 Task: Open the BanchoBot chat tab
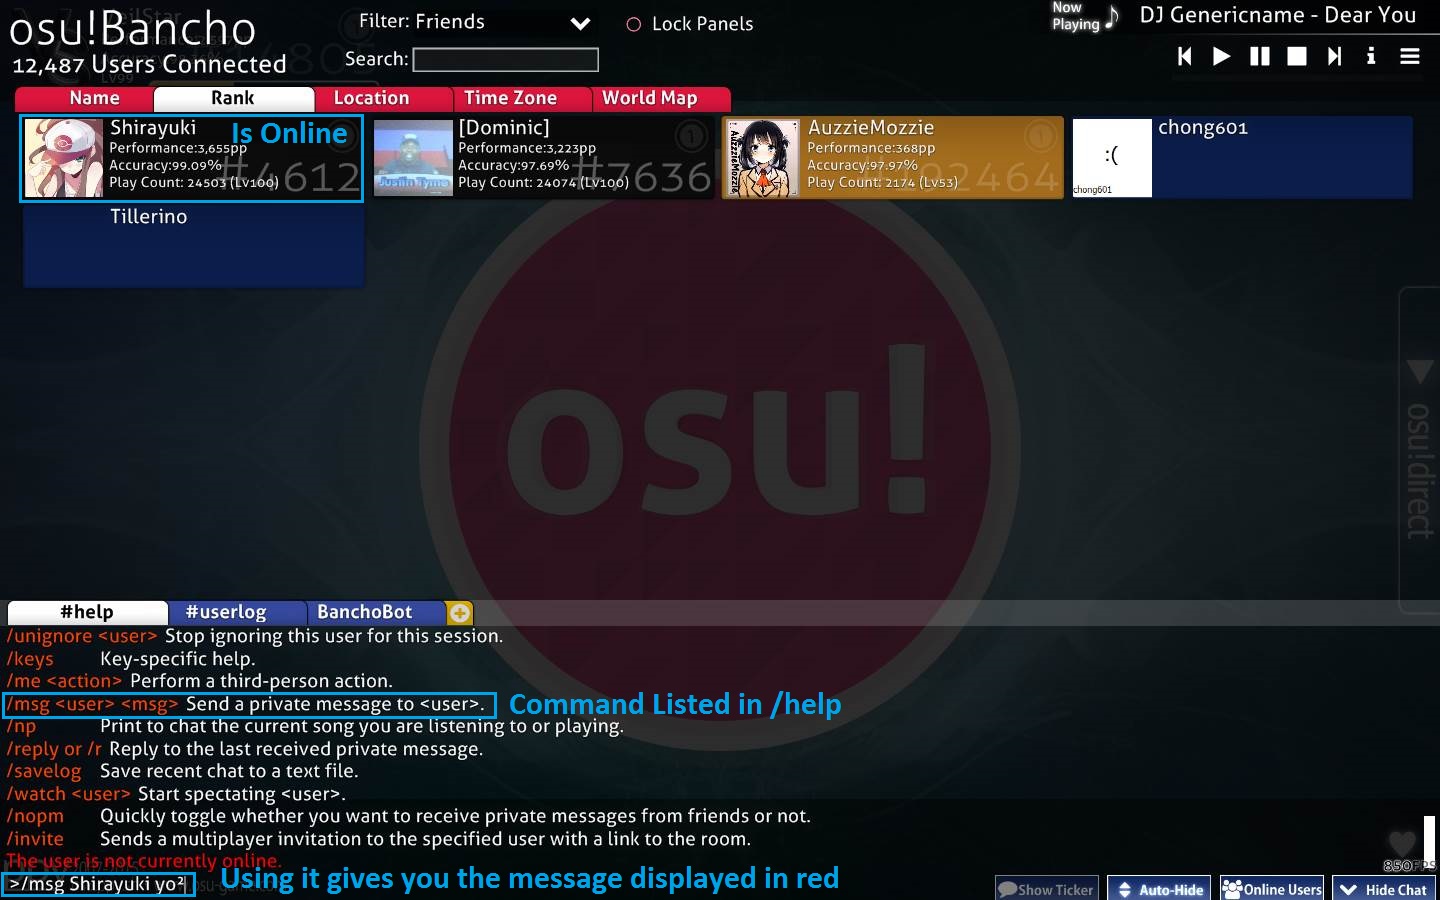click(376, 612)
